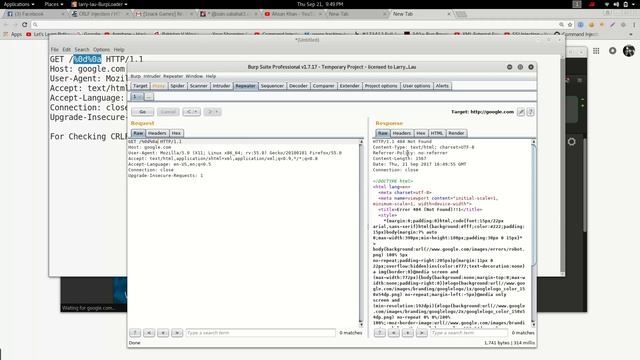The width and height of the screenshot is (640, 360).
Task: Select the Request Raw view tab
Action: (x=138, y=133)
